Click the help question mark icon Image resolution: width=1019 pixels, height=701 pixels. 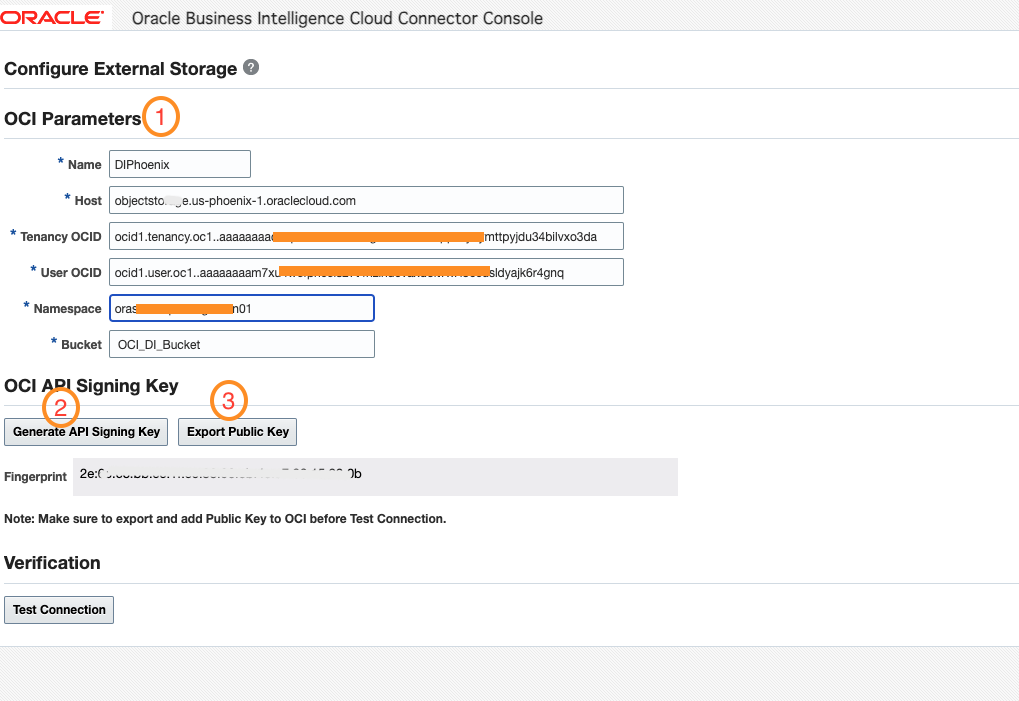(x=251, y=68)
